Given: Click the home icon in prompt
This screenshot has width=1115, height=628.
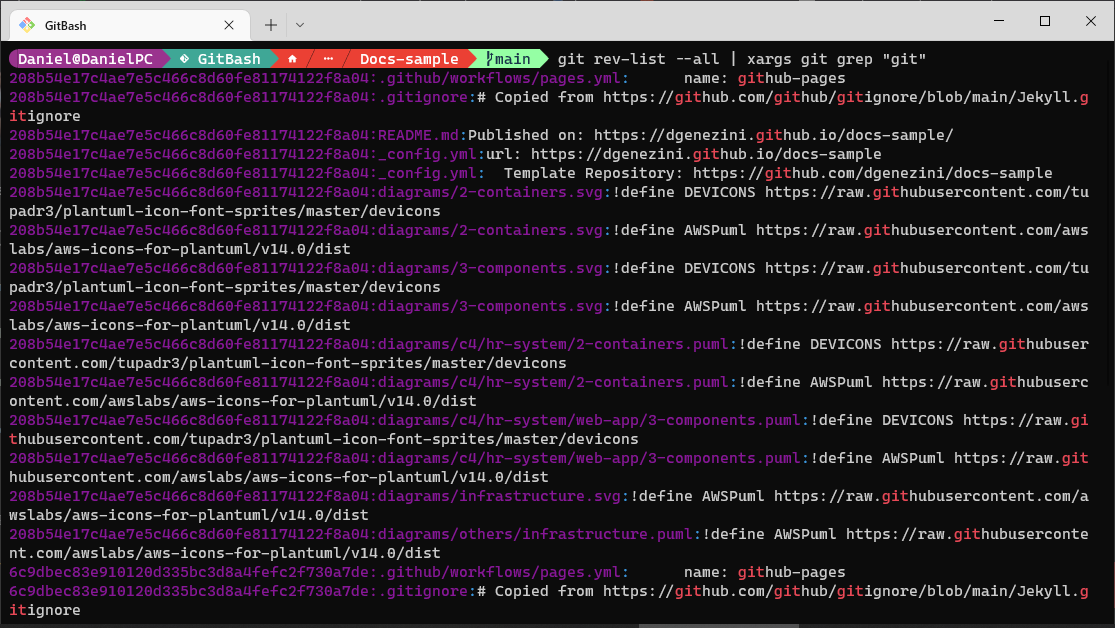Looking at the screenshot, I should pyautogui.click(x=292, y=59).
